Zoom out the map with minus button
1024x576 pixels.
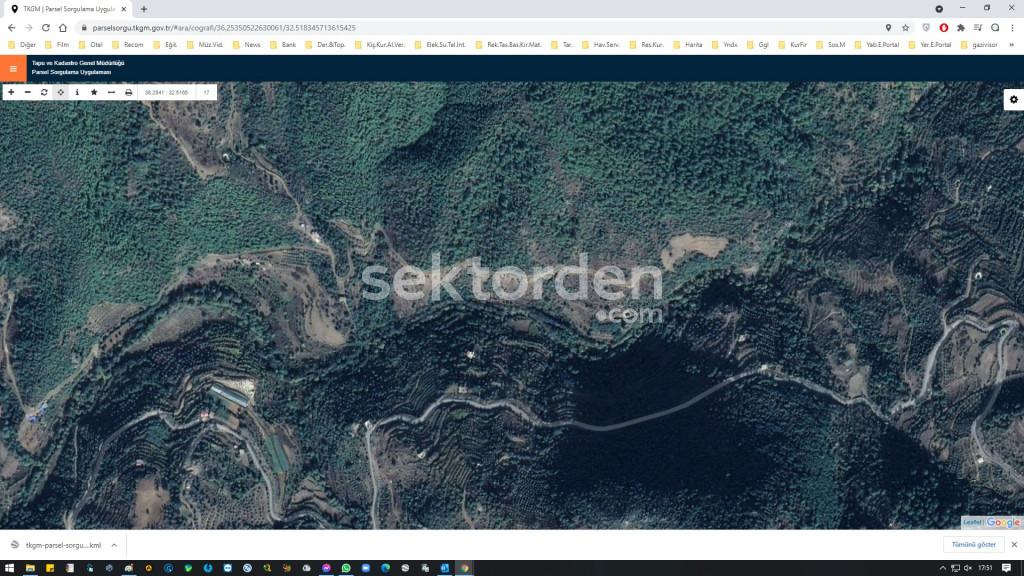coord(27,92)
